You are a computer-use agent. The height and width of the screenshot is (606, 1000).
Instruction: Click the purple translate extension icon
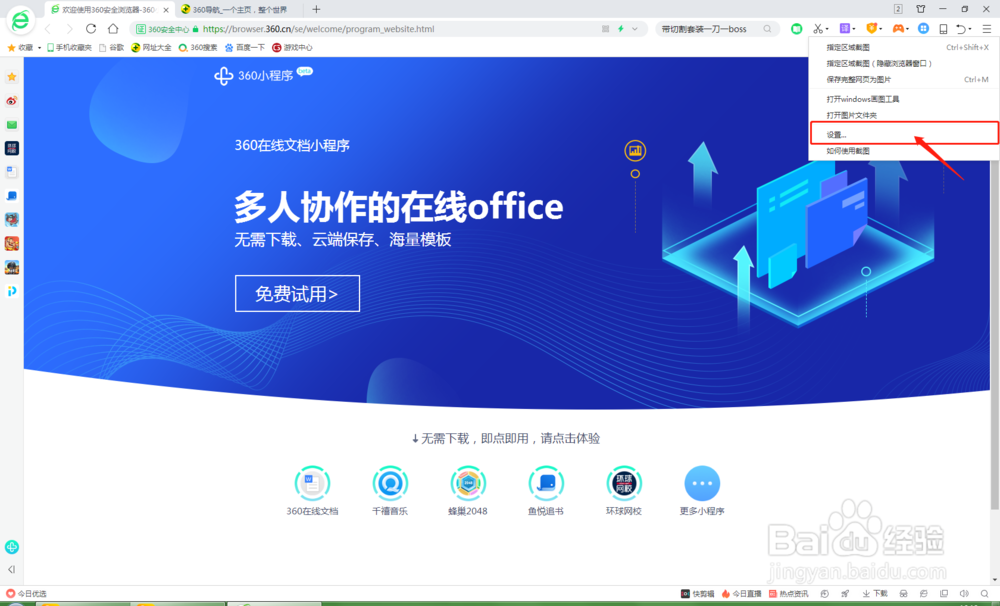click(845, 29)
